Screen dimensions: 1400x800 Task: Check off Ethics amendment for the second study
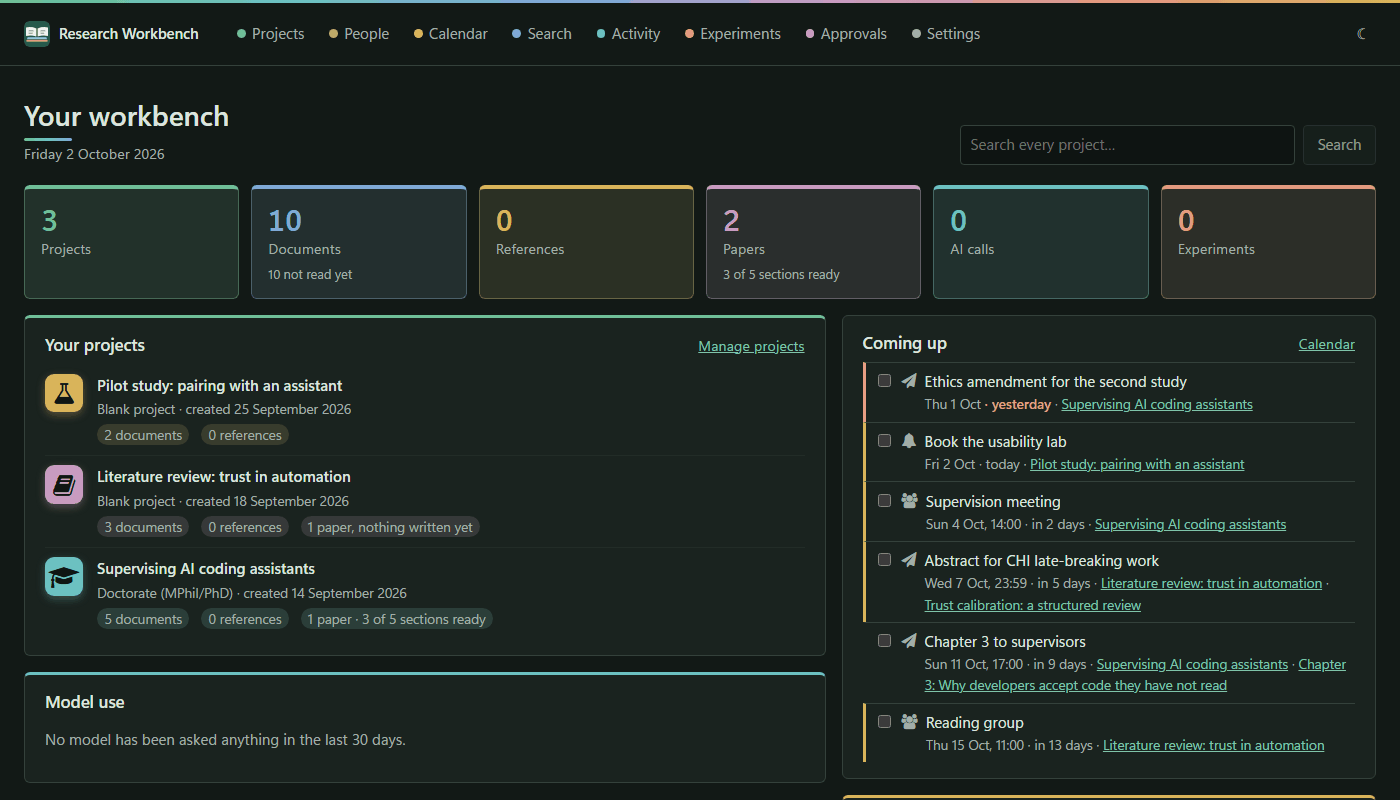coord(884,381)
